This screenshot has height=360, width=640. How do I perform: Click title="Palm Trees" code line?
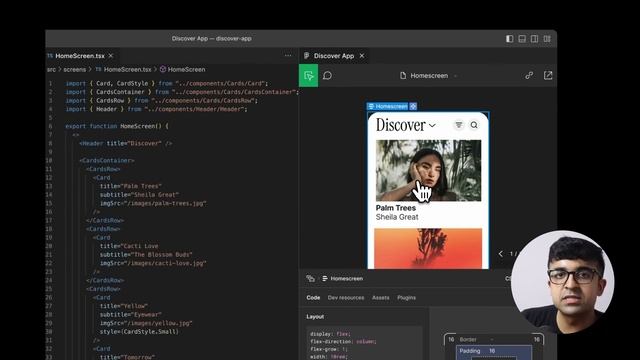coord(131,186)
